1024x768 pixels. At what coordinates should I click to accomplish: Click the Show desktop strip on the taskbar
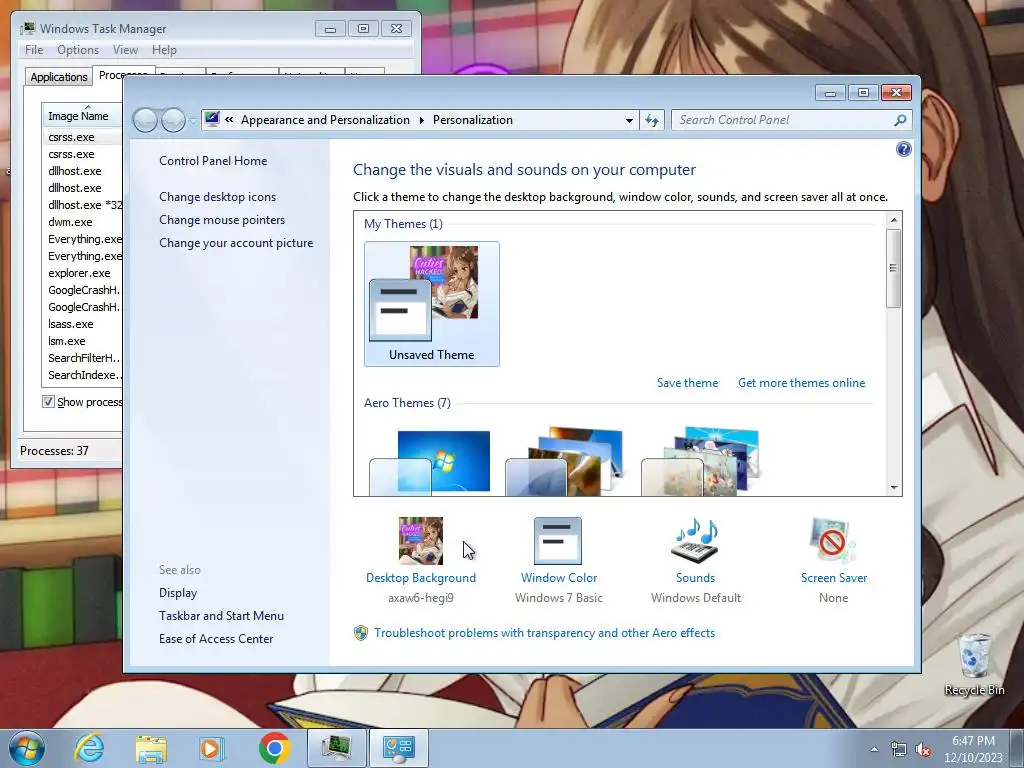(x=1019, y=748)
